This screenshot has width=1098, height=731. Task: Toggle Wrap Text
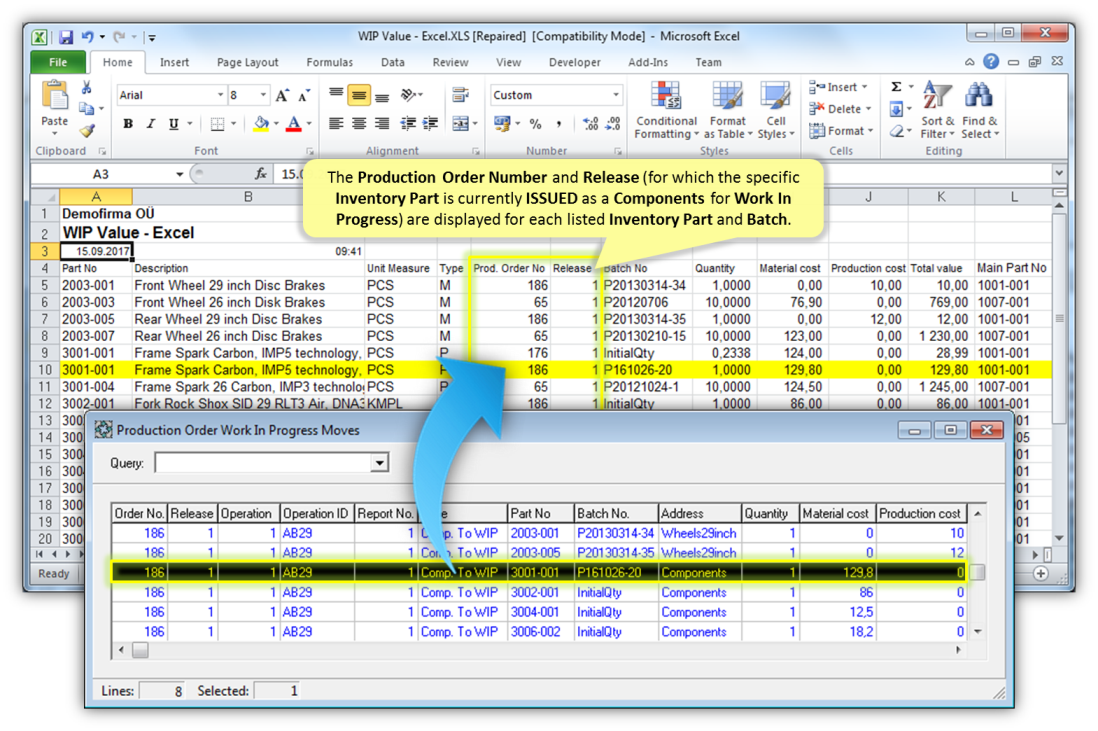[x=460, y=95]
